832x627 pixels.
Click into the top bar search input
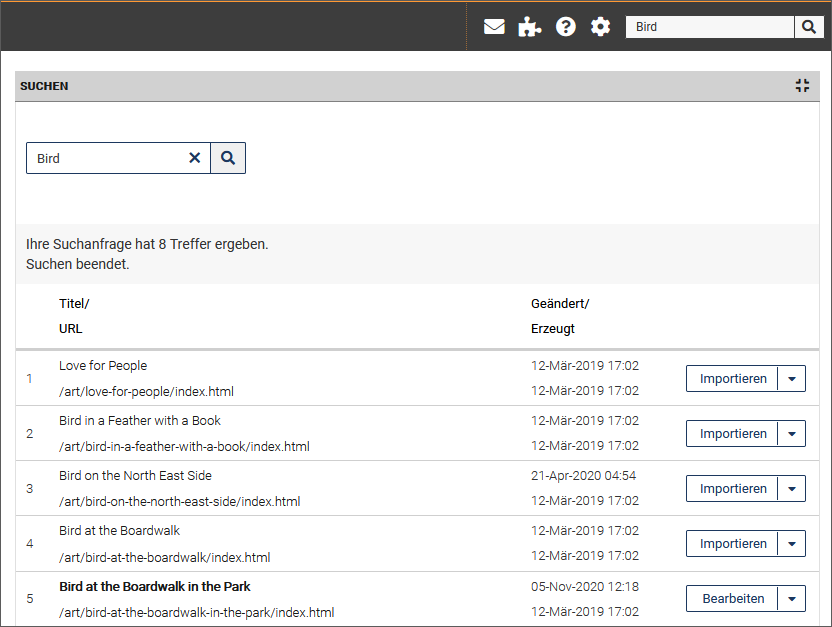[710, 27]
